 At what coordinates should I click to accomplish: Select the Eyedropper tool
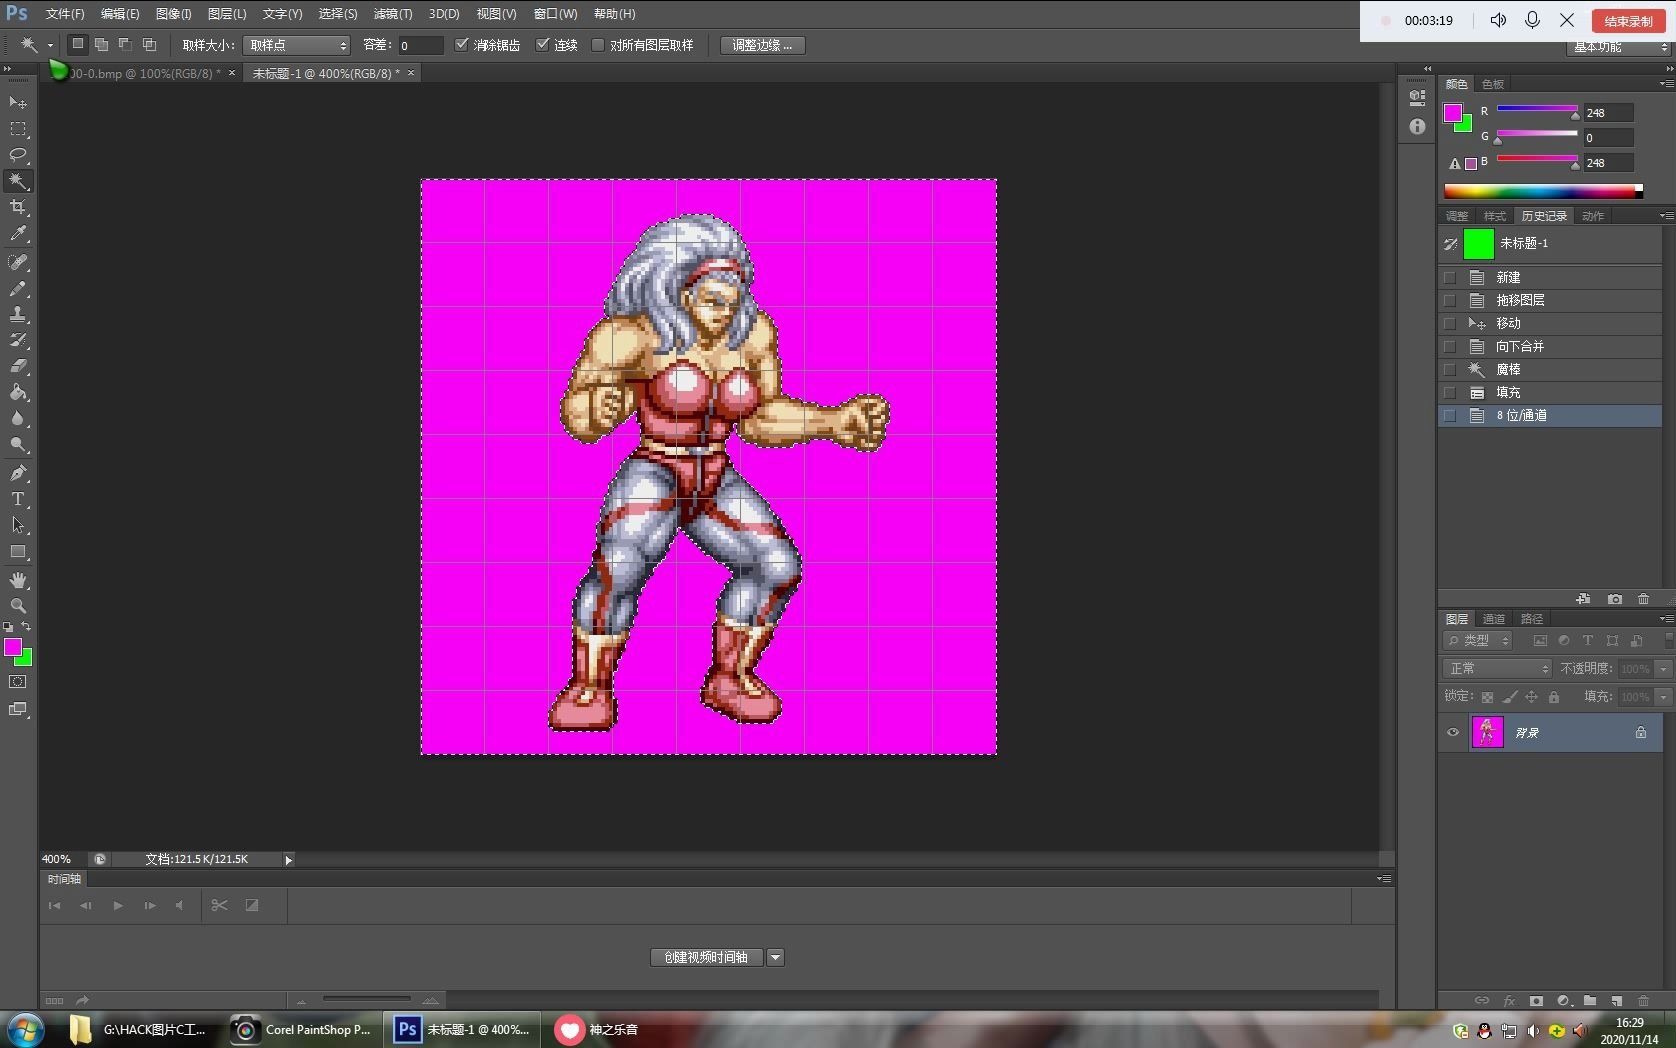click(x=18, y=234)
